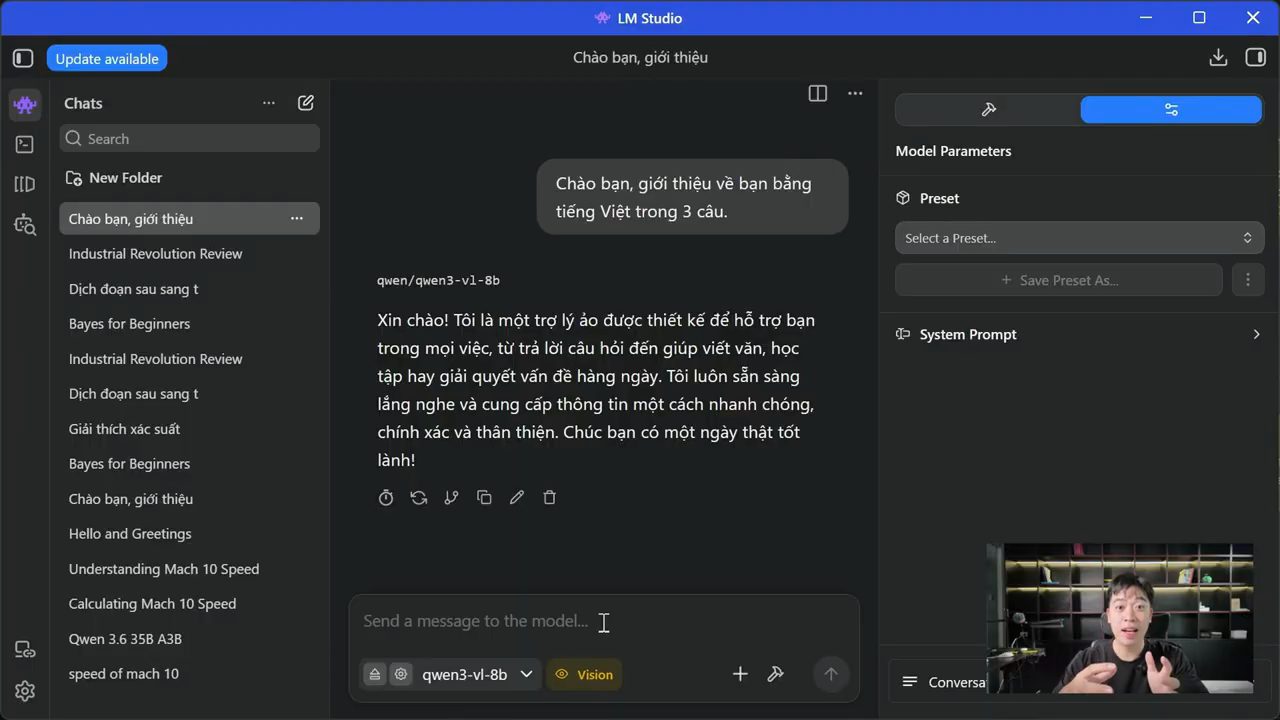Image resolution: width=1280 pixels, height=720 pixels.
Task: Open the Hello and Greetings chat
Action: 190,534
